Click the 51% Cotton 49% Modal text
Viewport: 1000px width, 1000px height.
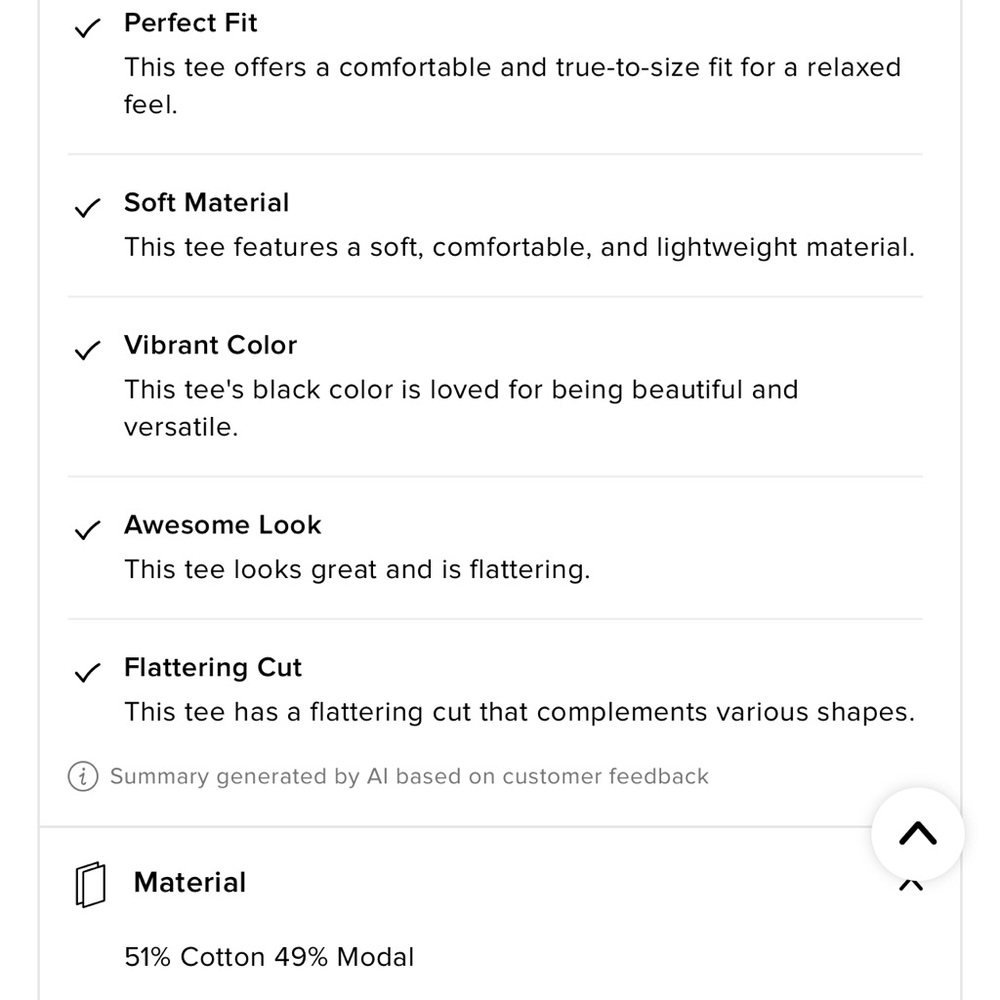tap(269, 957)
